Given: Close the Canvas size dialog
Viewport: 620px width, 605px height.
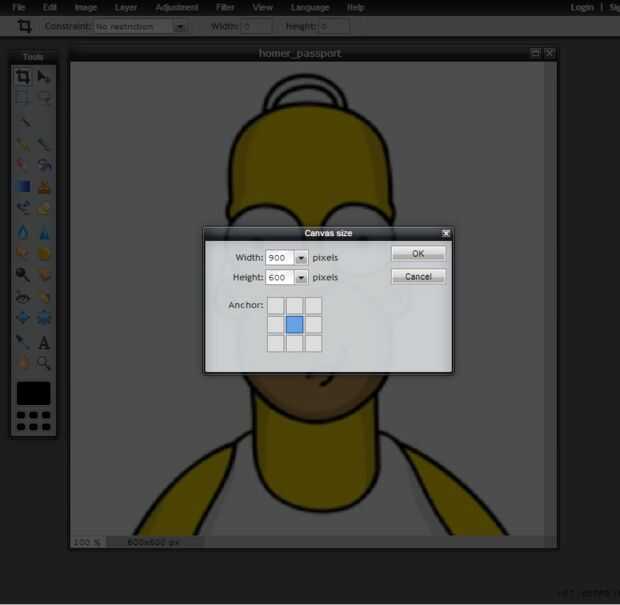Looking at the screenshot, I should (x=446, y=233).
